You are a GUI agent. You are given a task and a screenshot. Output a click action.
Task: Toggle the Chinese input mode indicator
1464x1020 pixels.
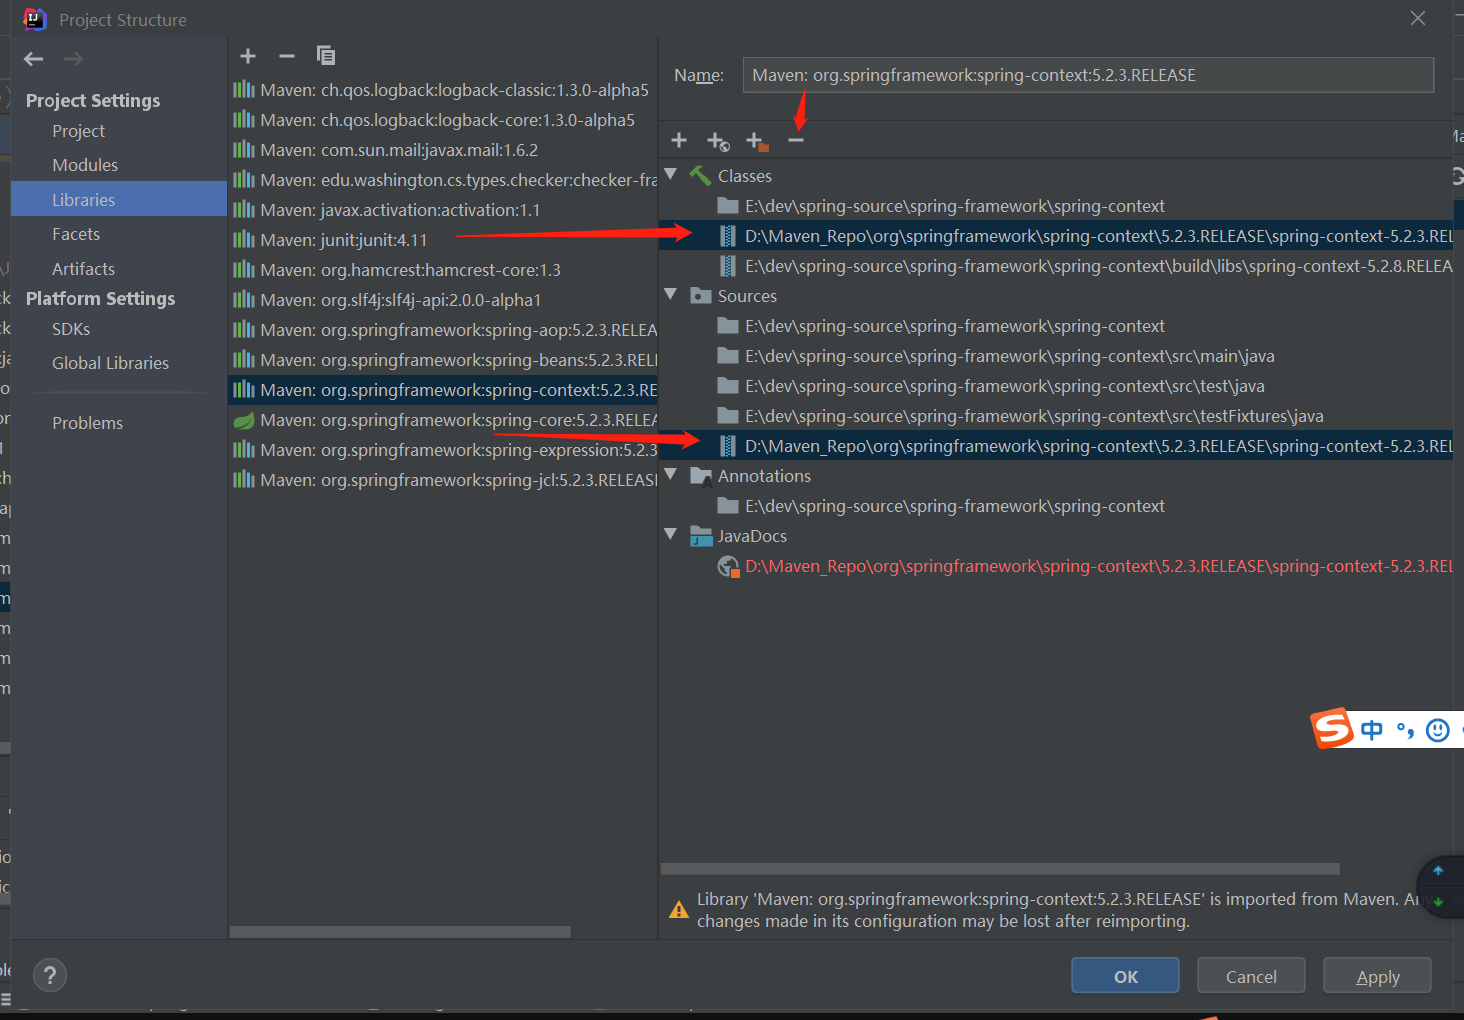[x=1372, y=730]
